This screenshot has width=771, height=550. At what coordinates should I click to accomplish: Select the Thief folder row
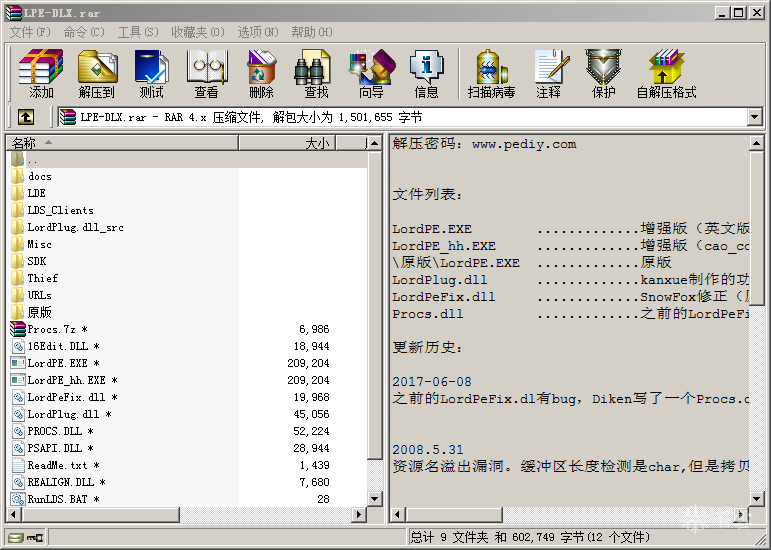click(187, 278)
